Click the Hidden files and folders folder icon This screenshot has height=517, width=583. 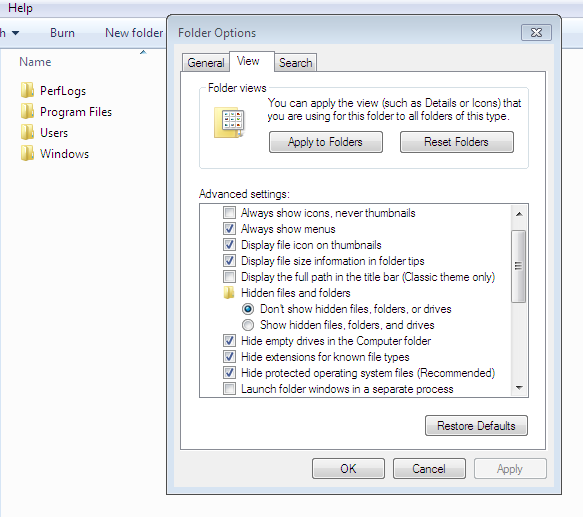coord(229,293)
